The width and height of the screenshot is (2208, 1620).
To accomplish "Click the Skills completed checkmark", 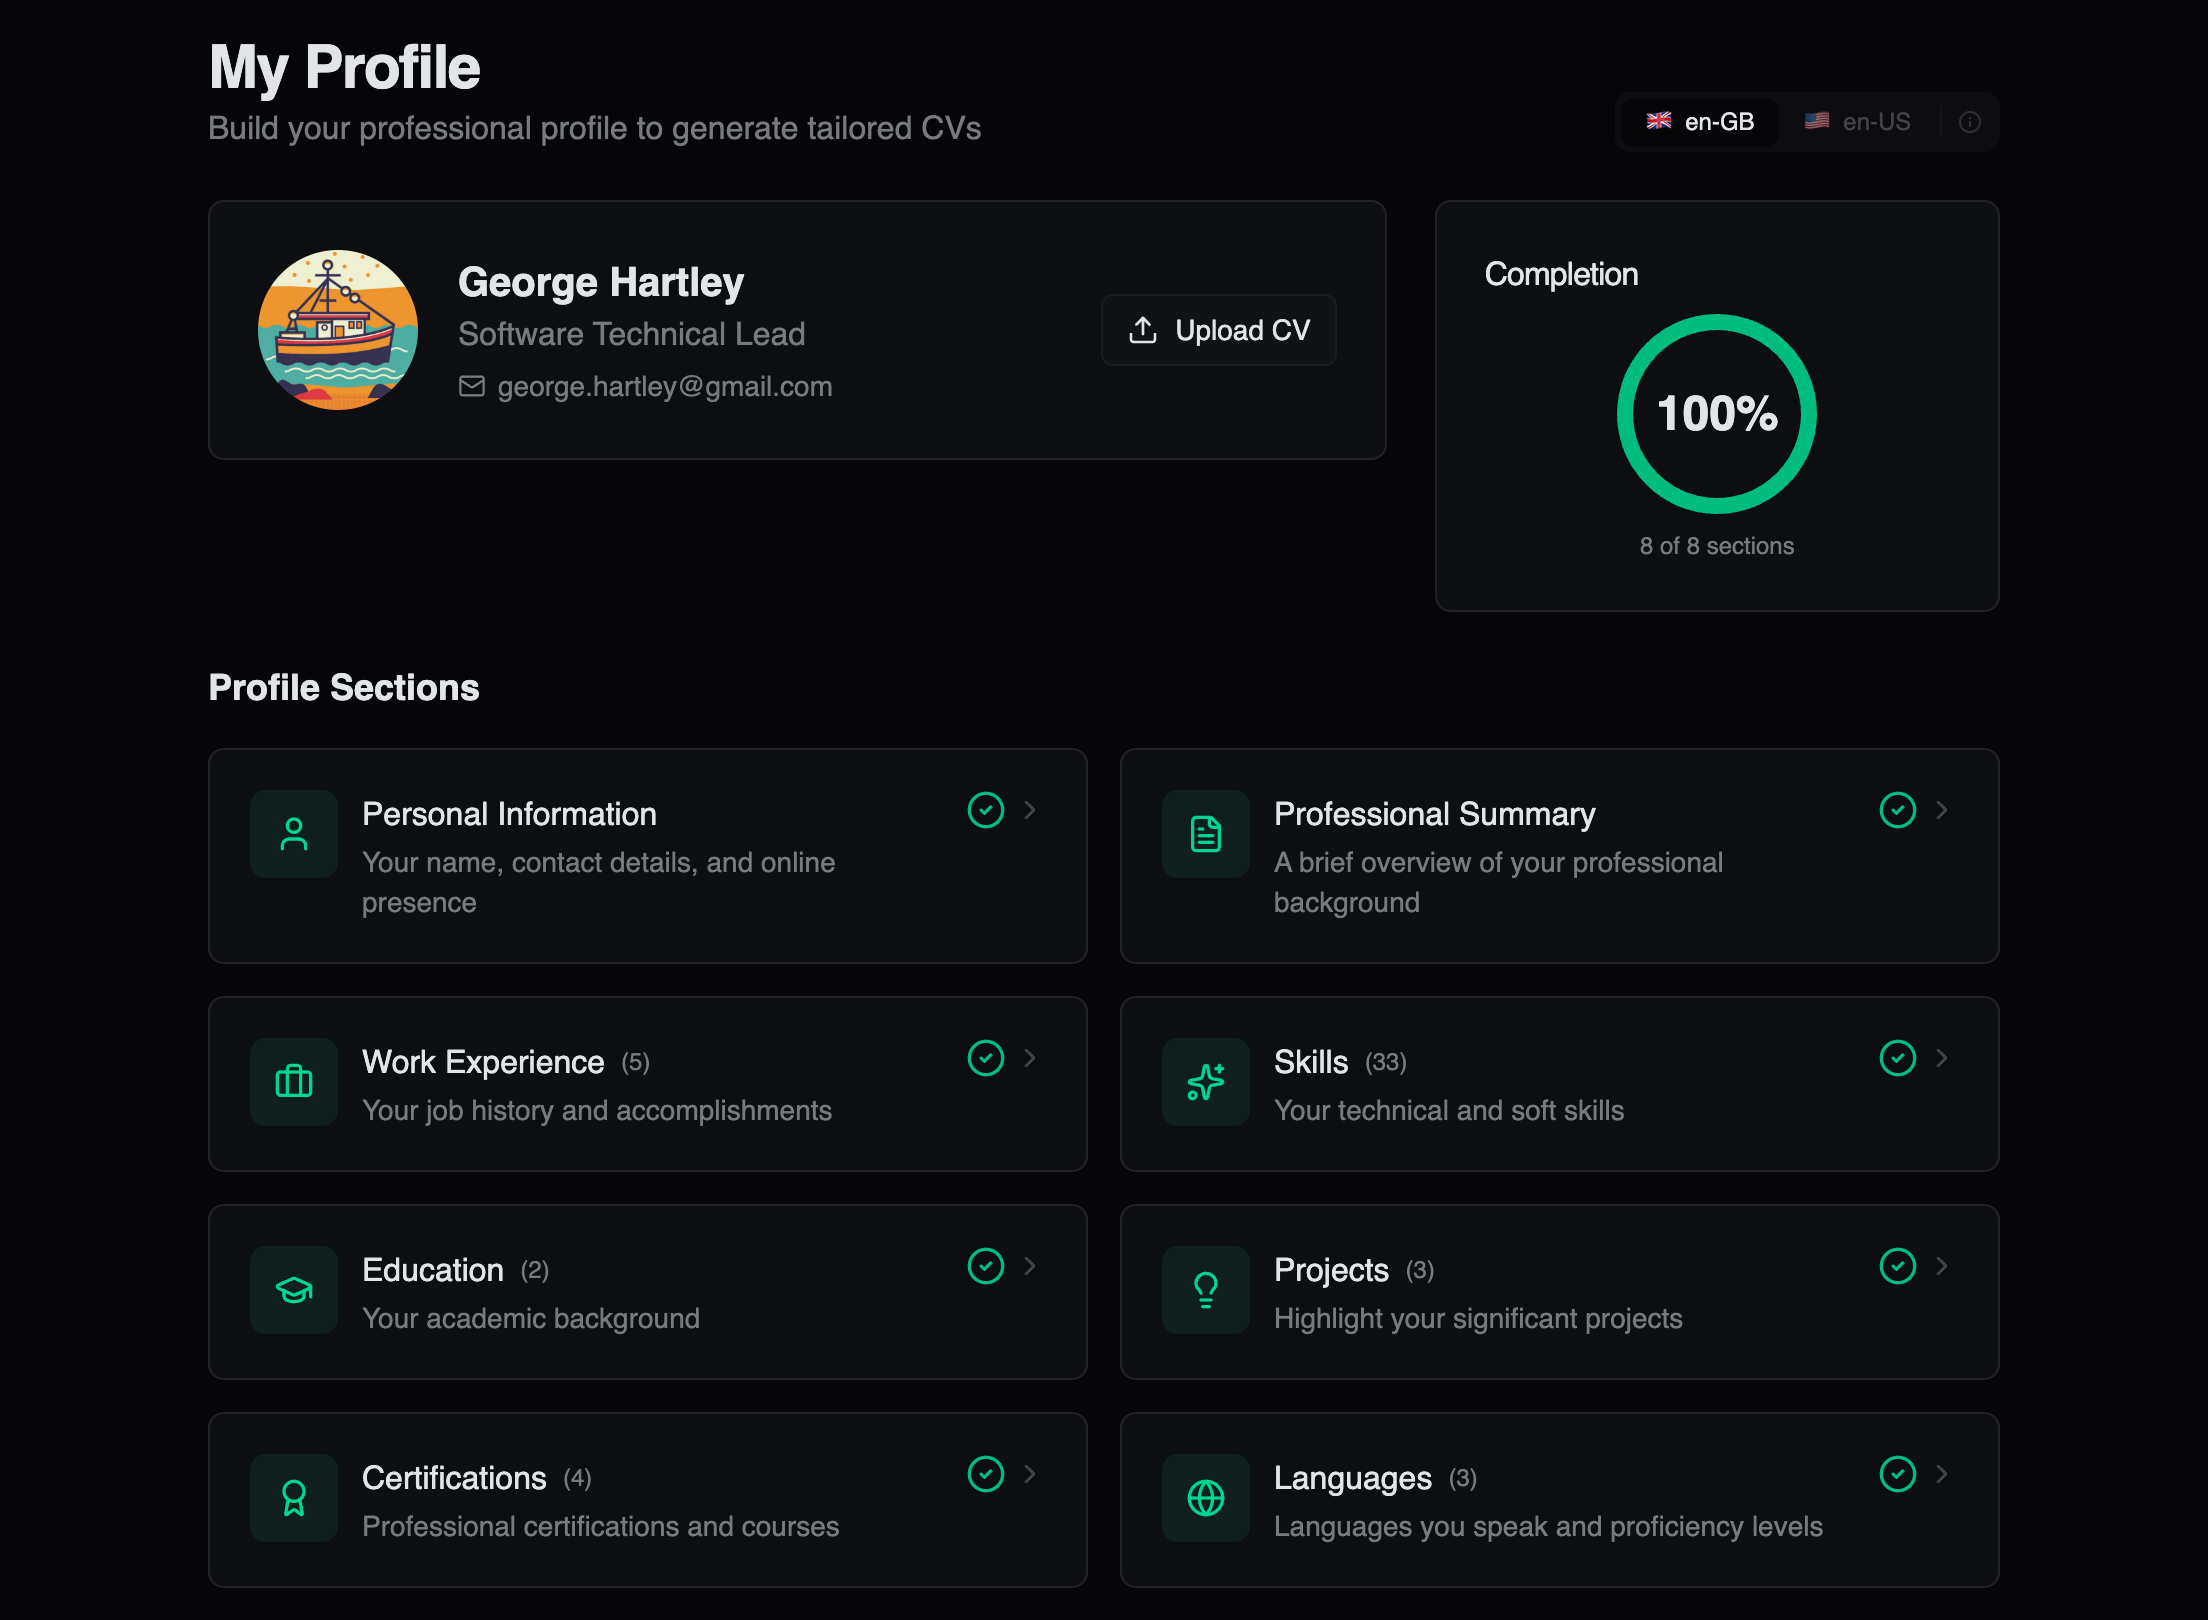I will pyautogui.click(x=1898, y=1058).
